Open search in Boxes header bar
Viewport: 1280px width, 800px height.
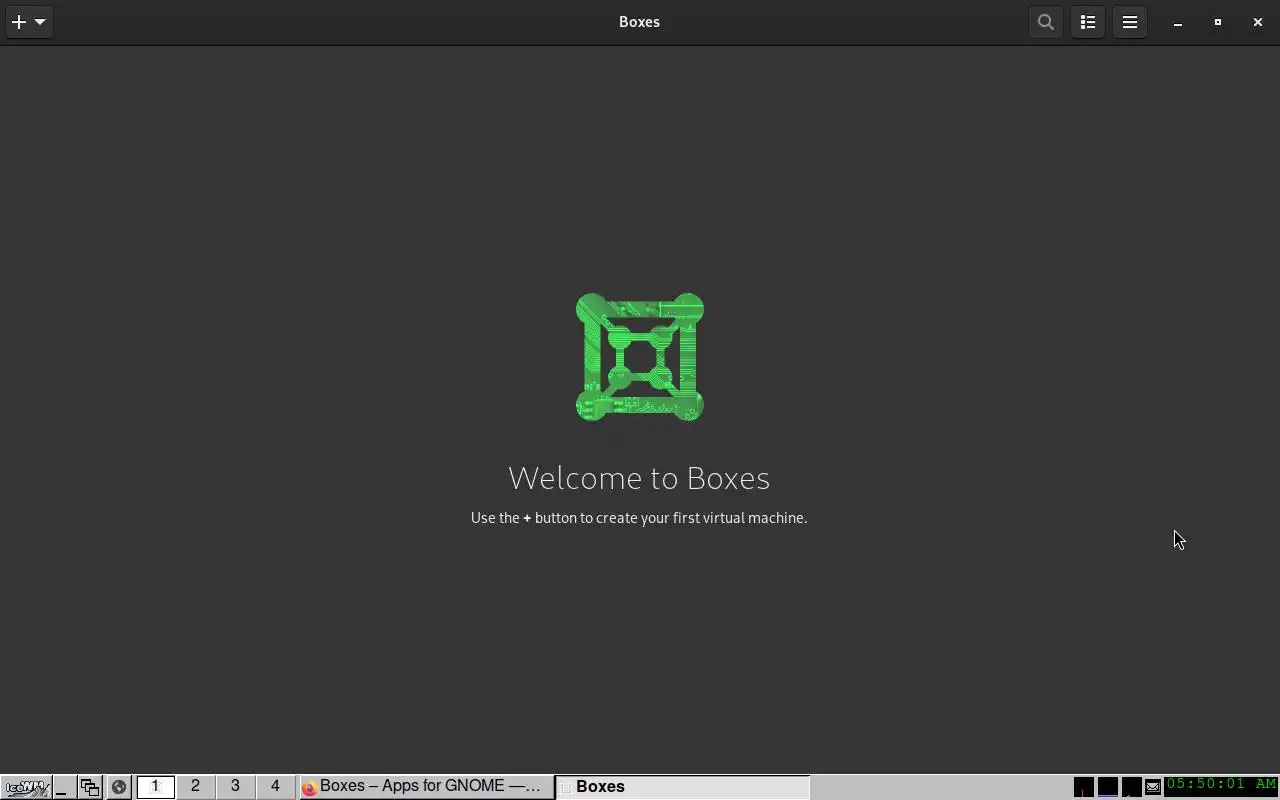1046,22
